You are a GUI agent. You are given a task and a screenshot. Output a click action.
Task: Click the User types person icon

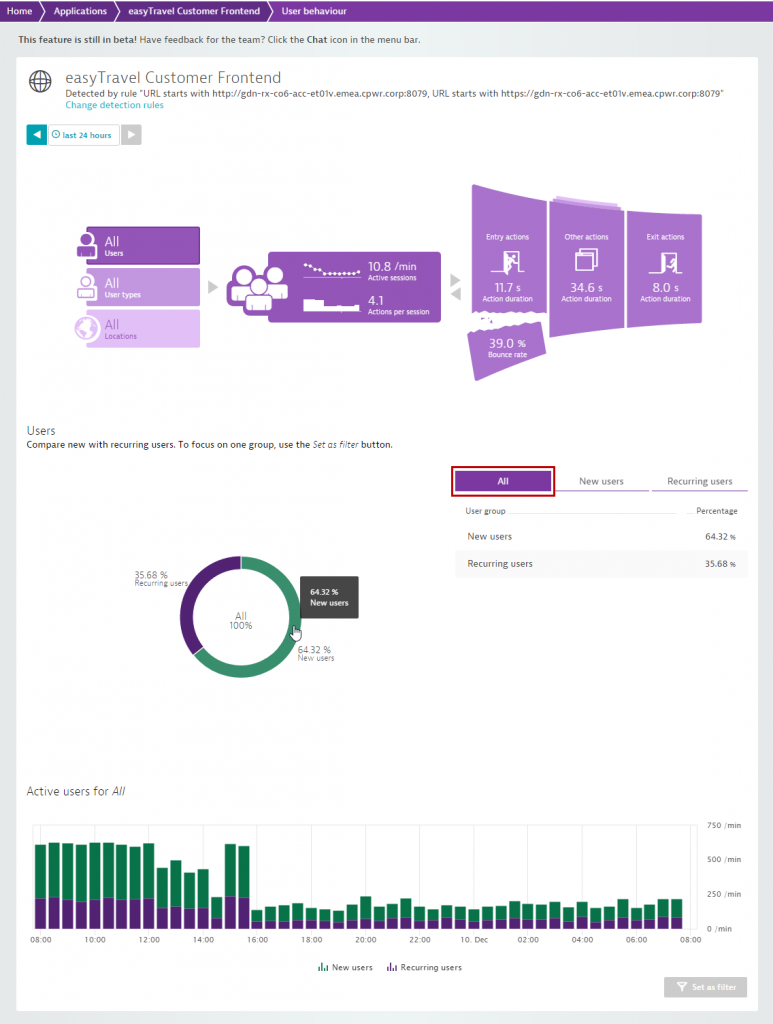pyautogui.click(x=87, y=287)
